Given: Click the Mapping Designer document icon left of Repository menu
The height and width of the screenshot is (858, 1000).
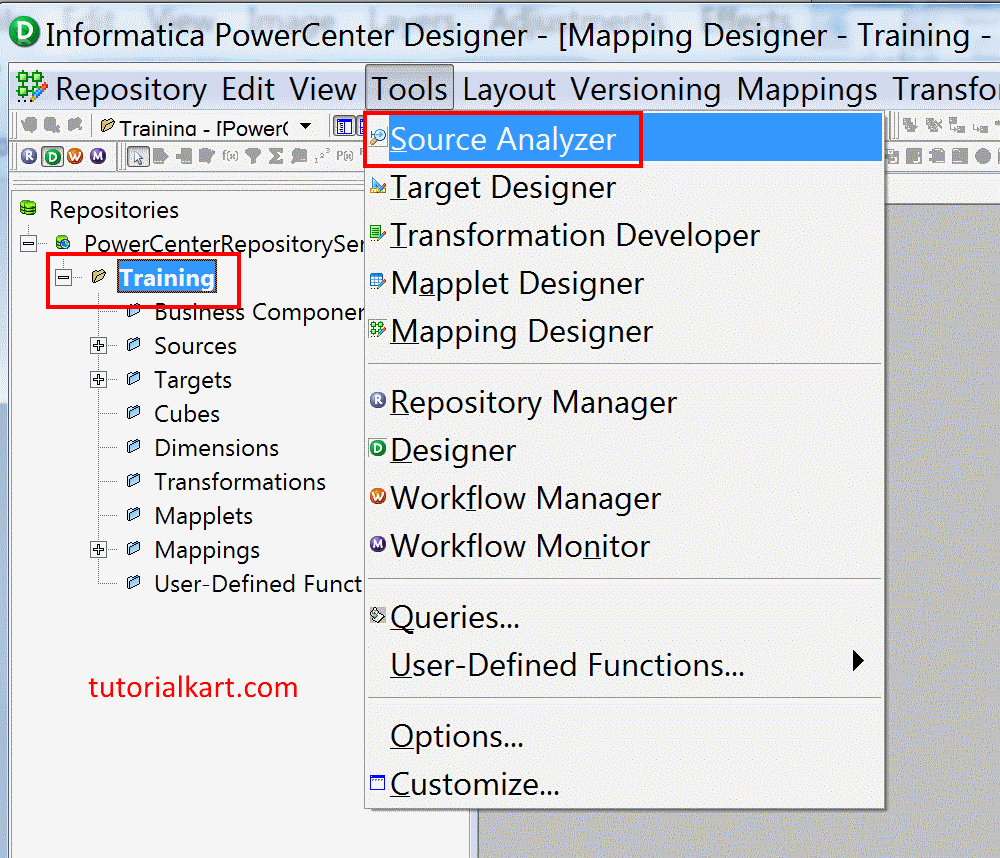Looking at the screenshot, I should 31,87.
